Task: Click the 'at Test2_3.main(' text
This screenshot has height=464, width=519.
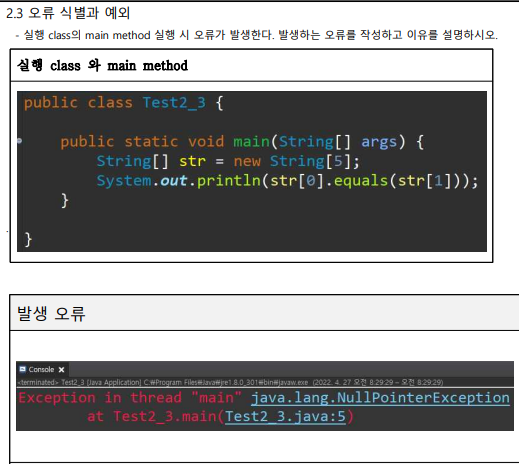Action: point(156,416)
